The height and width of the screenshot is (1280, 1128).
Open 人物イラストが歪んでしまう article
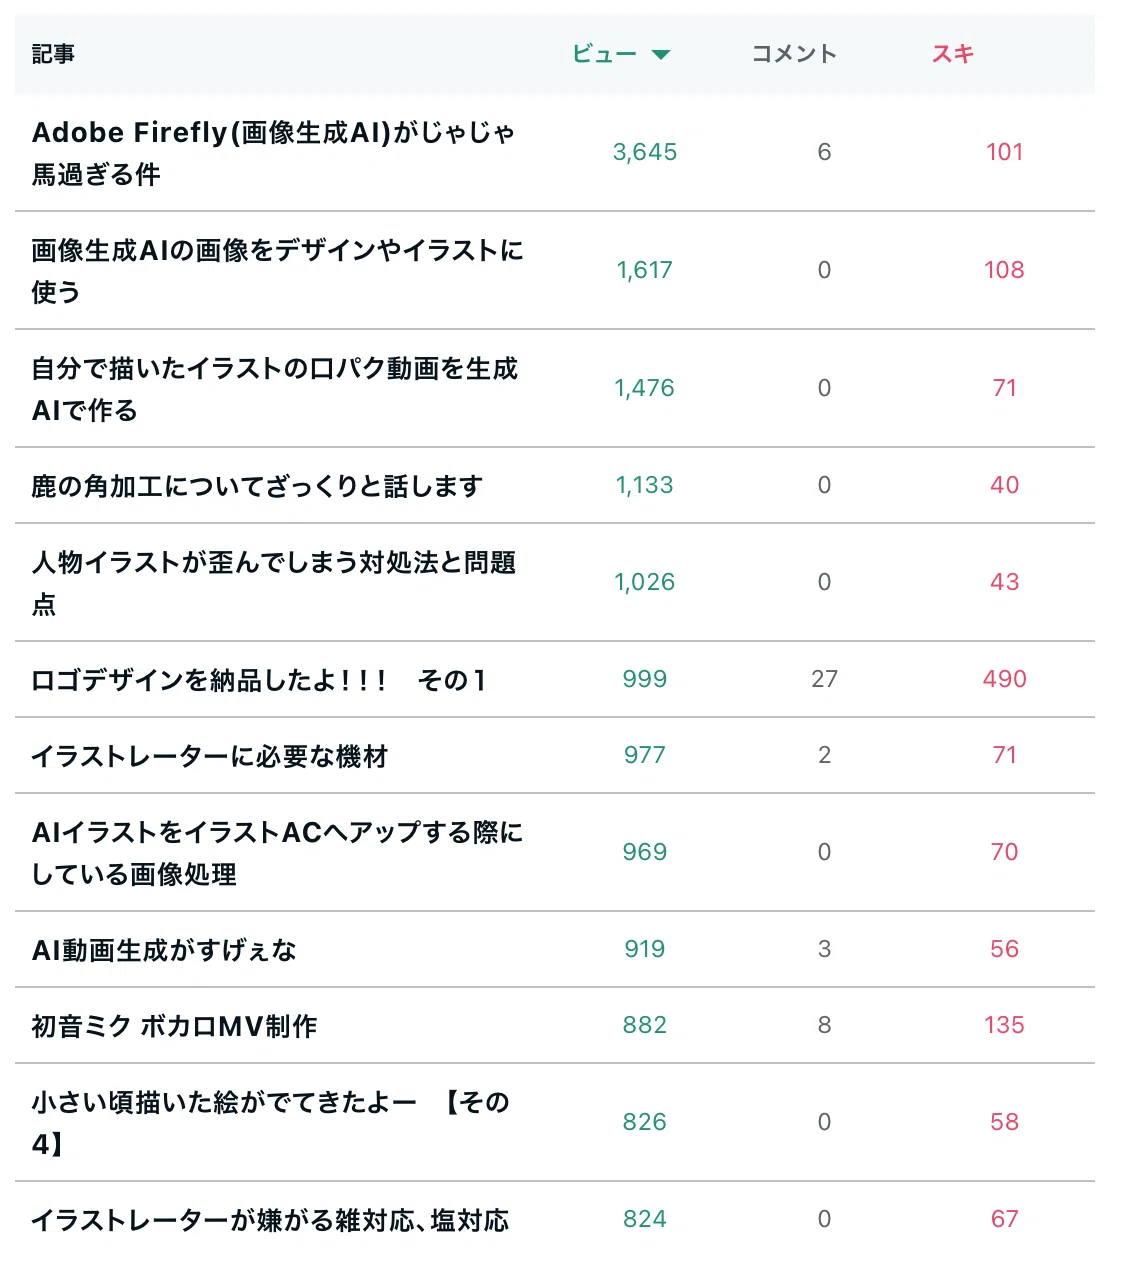274,583
